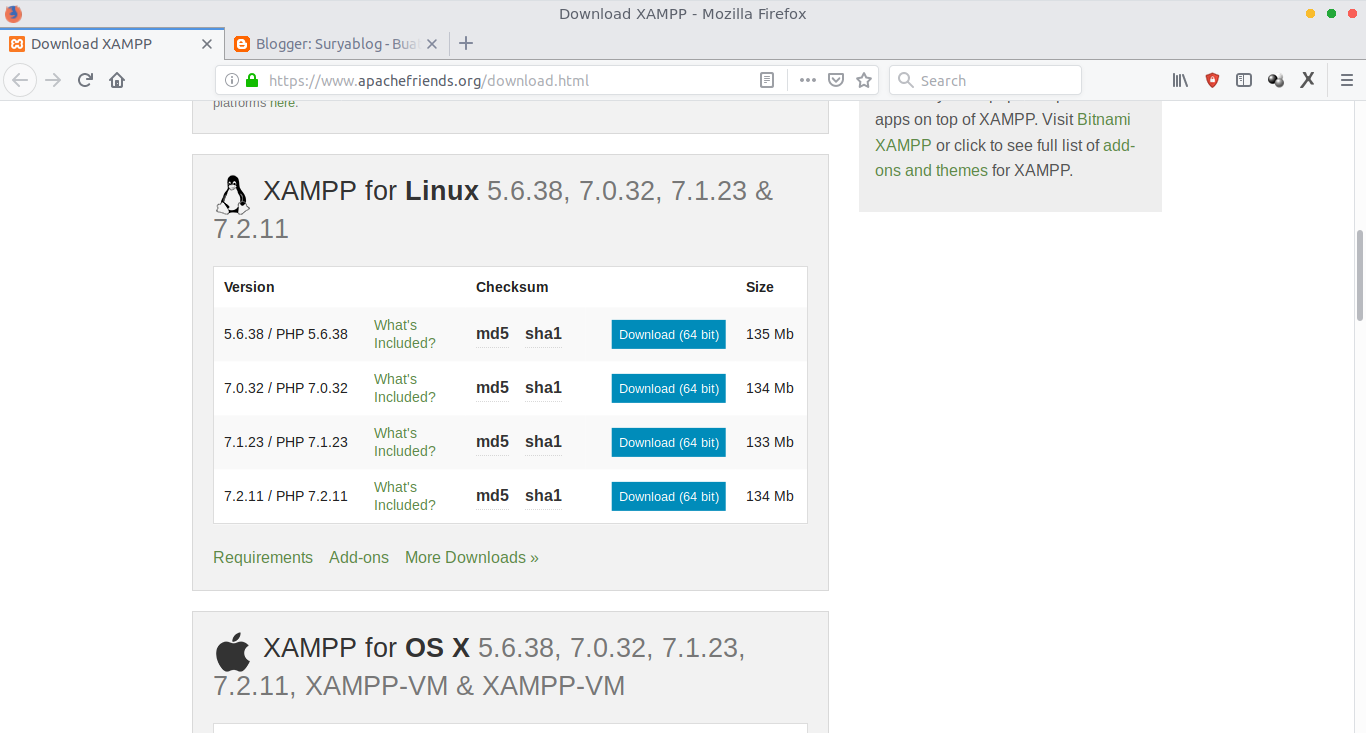Show sha1 checksum for 5.6.38

coord(543,334)
